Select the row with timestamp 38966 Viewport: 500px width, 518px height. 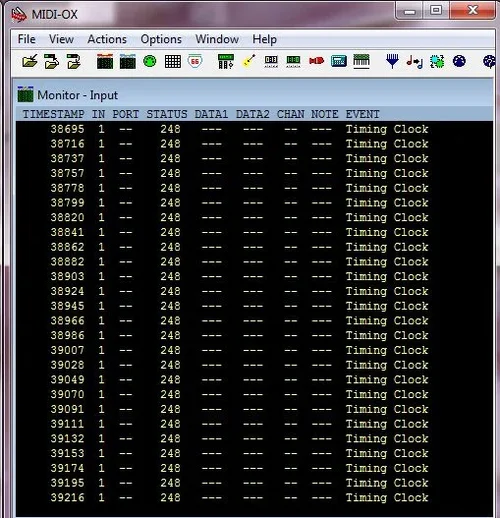click(254, 321)
